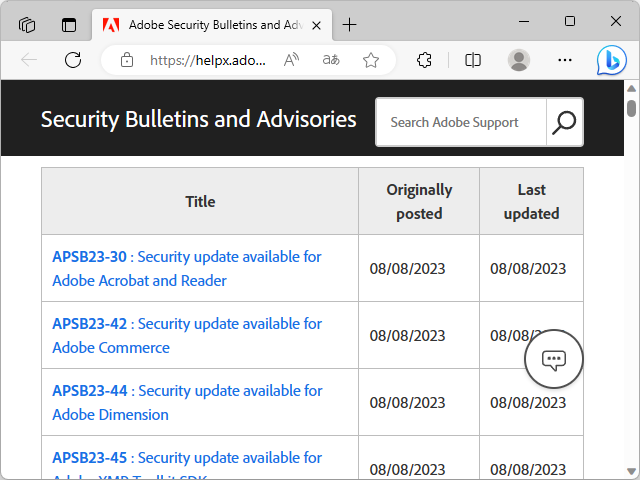The image size is (640, 480).
Task: Open a new browser tab
Action: pos(349,24)
